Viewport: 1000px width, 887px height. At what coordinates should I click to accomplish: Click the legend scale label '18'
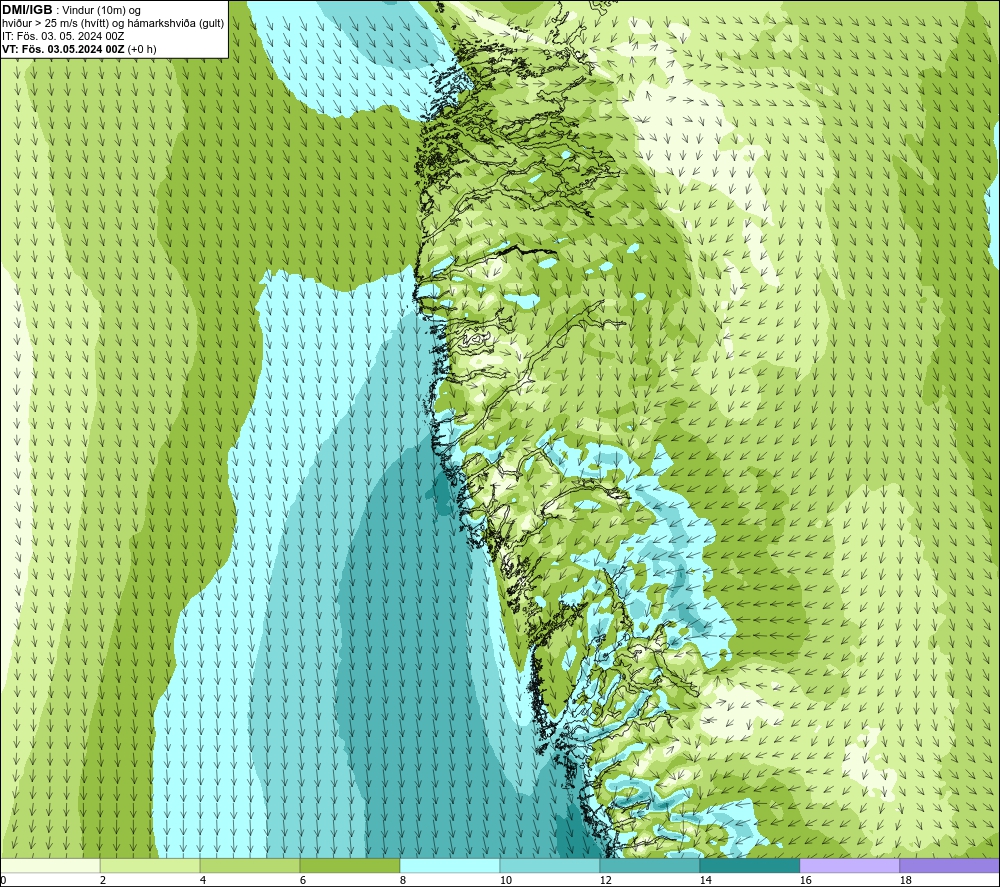point(905,880)
